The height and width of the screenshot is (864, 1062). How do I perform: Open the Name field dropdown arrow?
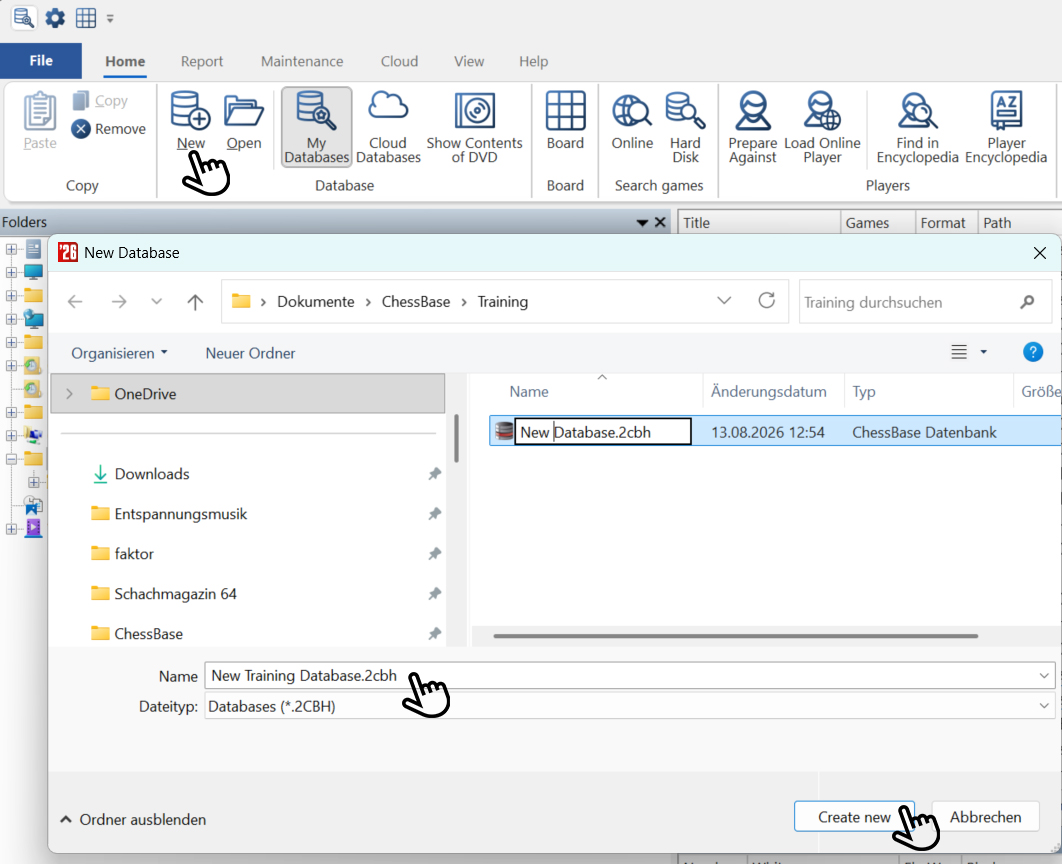[x=1043, y=676]
